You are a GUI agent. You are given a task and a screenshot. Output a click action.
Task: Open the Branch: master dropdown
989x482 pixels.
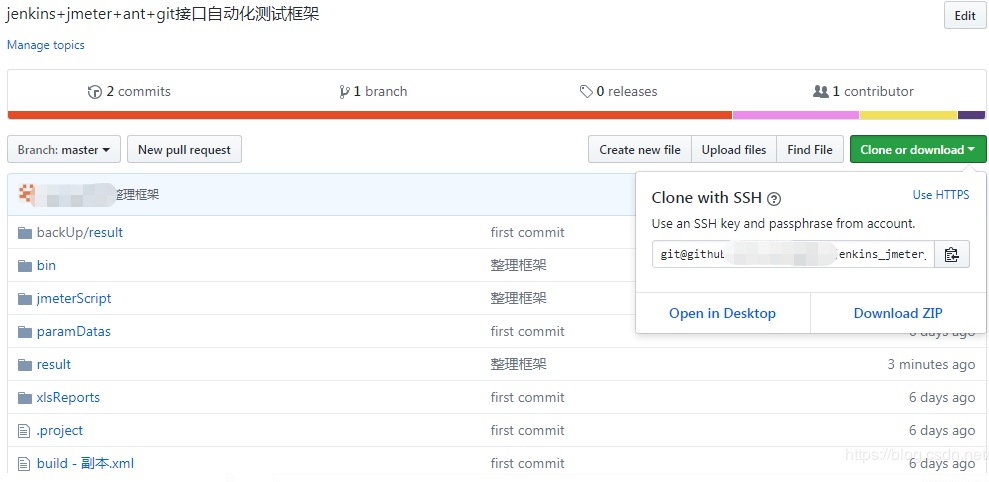(64, 150)
